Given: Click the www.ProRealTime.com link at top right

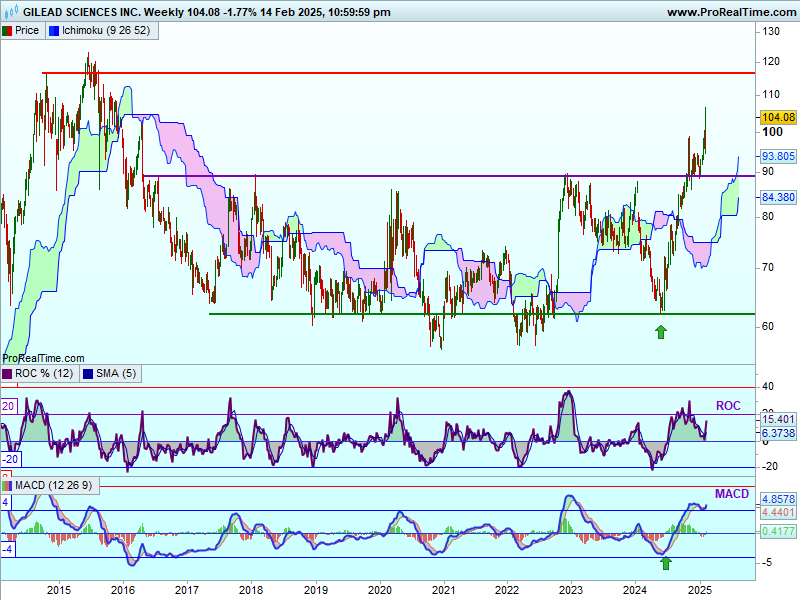Looking at the screenshot, I should 729,12.
